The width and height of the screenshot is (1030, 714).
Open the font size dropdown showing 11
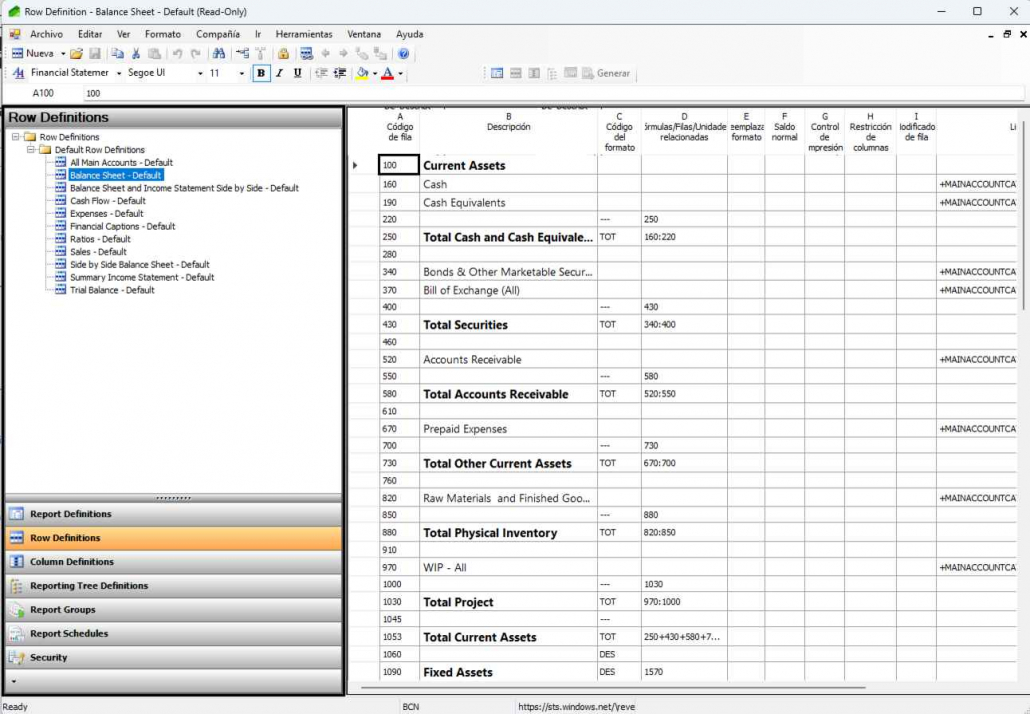click(x=239, y=72)
